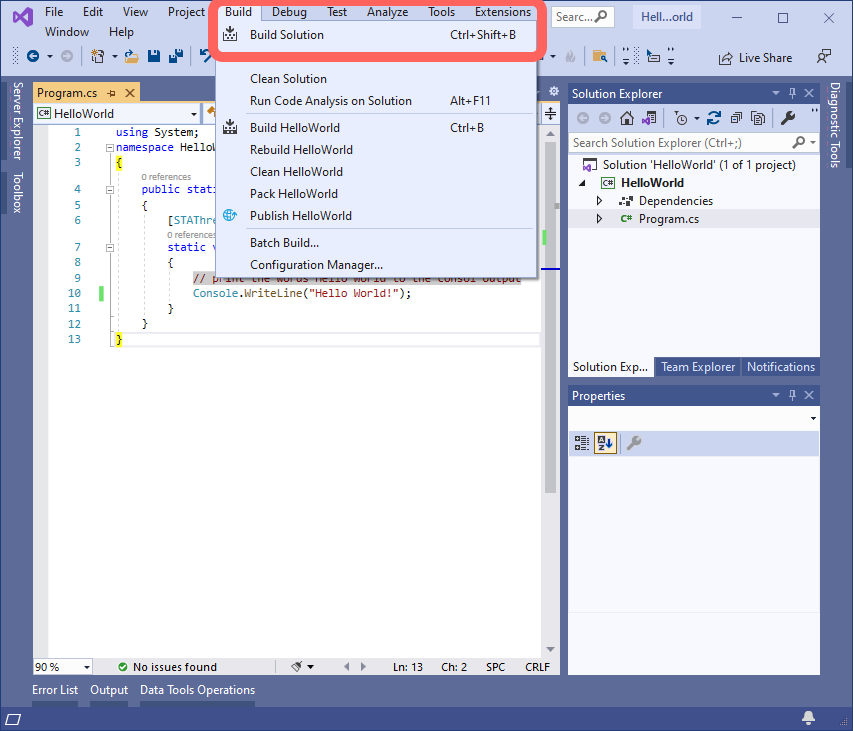The width and height of the screenshot is (853, 731).
Task: Click the Save All double-floppy icon
Action: (176, 56)
